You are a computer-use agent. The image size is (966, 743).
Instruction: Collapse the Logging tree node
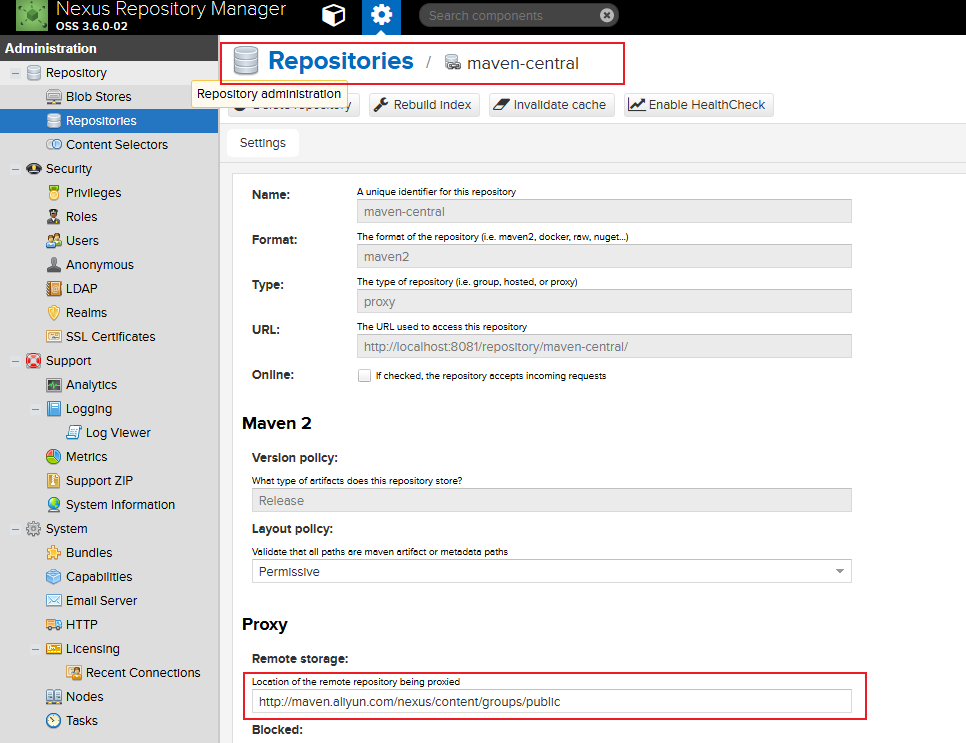(x=35, y=410)
